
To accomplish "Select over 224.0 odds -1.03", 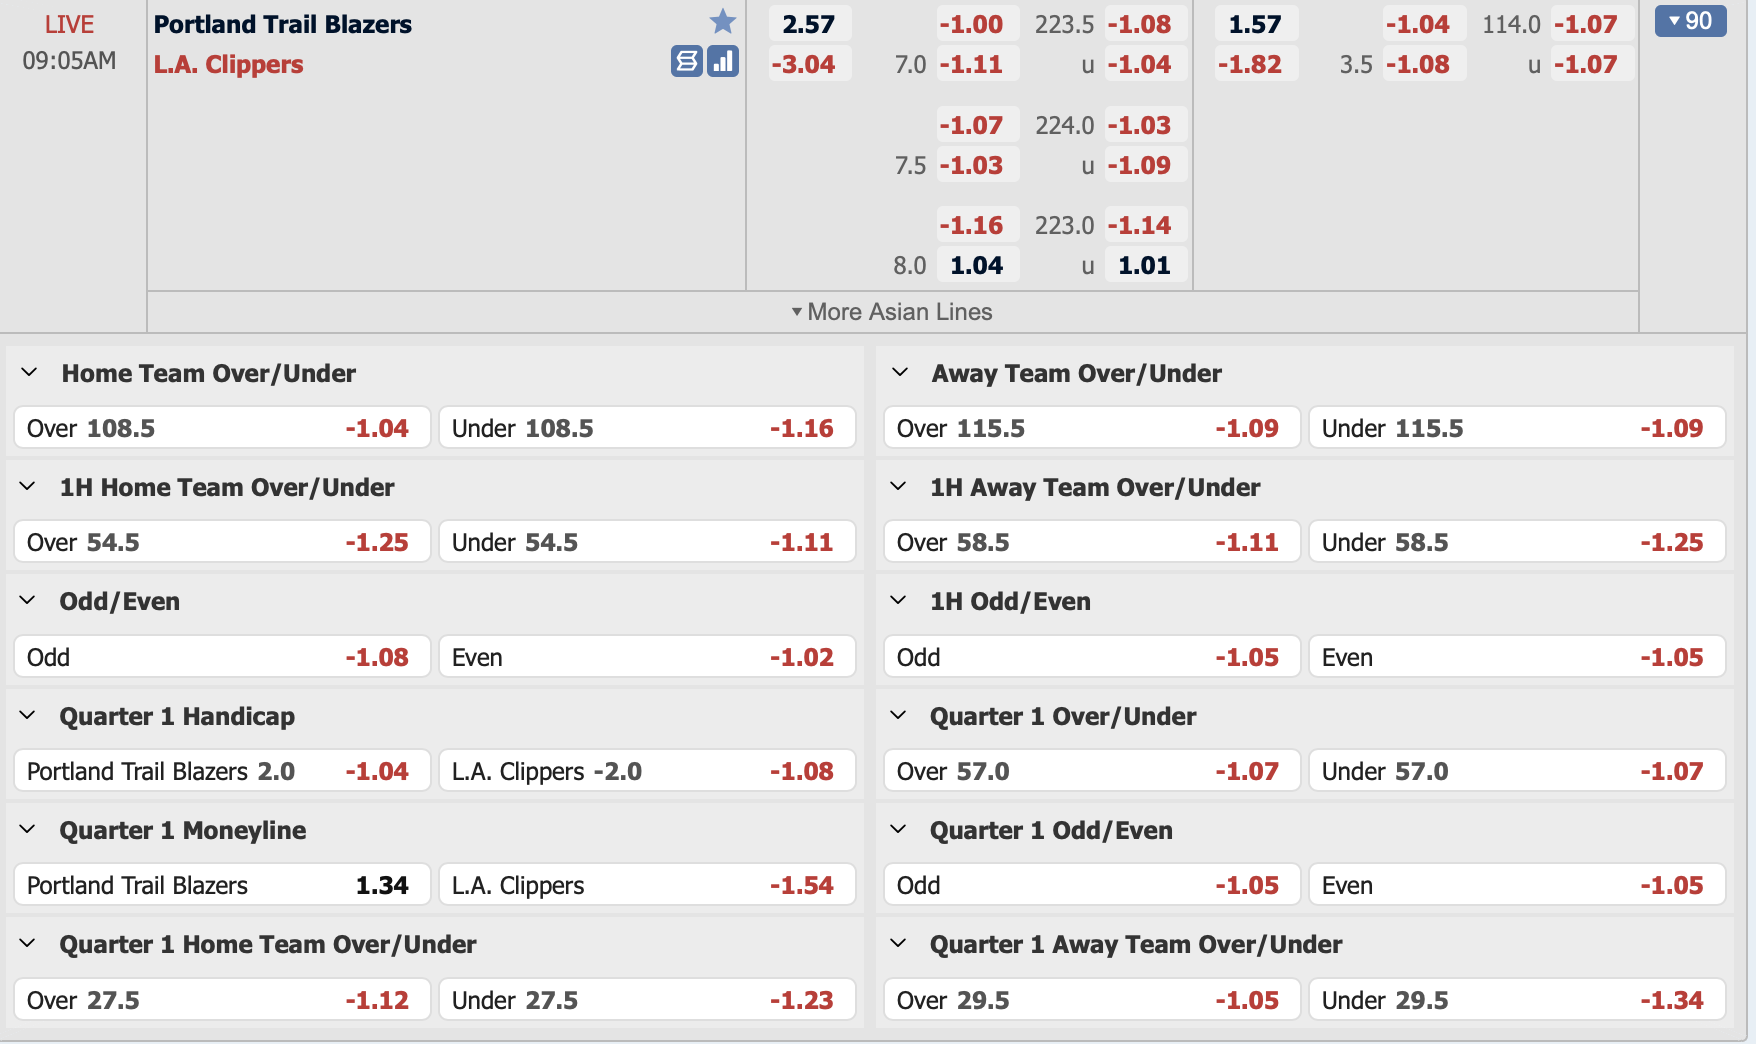I will point(1145,125).
